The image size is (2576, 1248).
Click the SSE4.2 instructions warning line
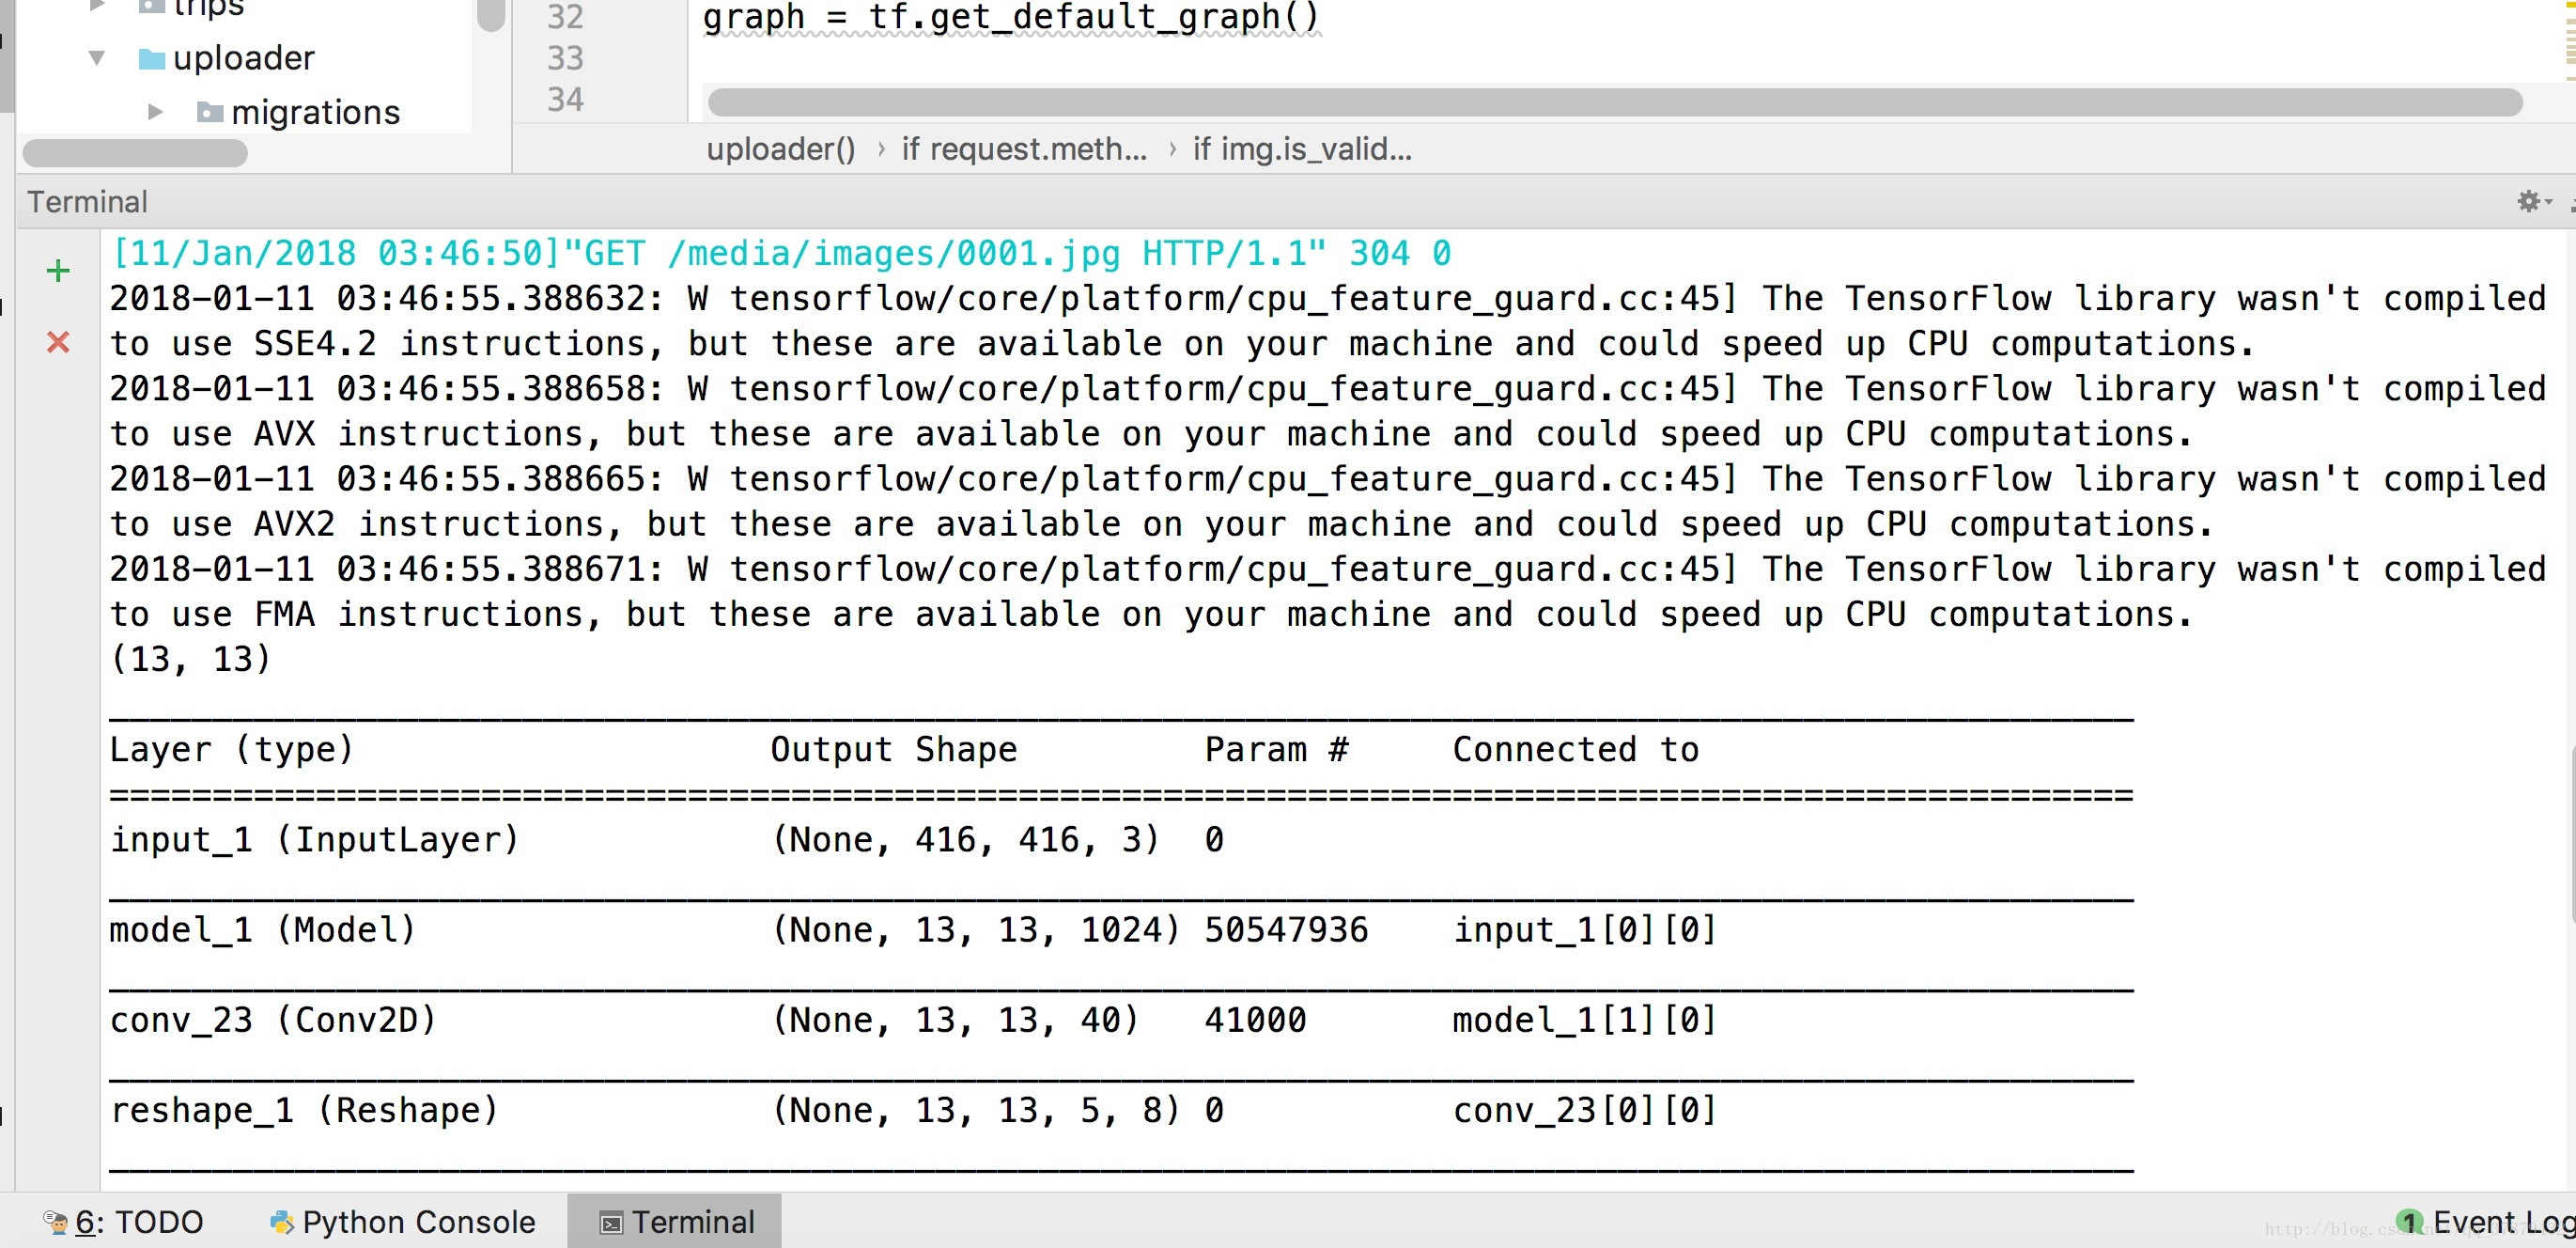pos(1182,343)
